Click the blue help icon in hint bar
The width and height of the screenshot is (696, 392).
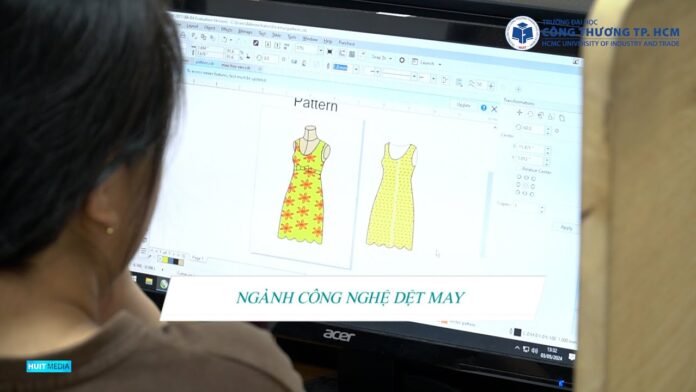tap(483, 107)
